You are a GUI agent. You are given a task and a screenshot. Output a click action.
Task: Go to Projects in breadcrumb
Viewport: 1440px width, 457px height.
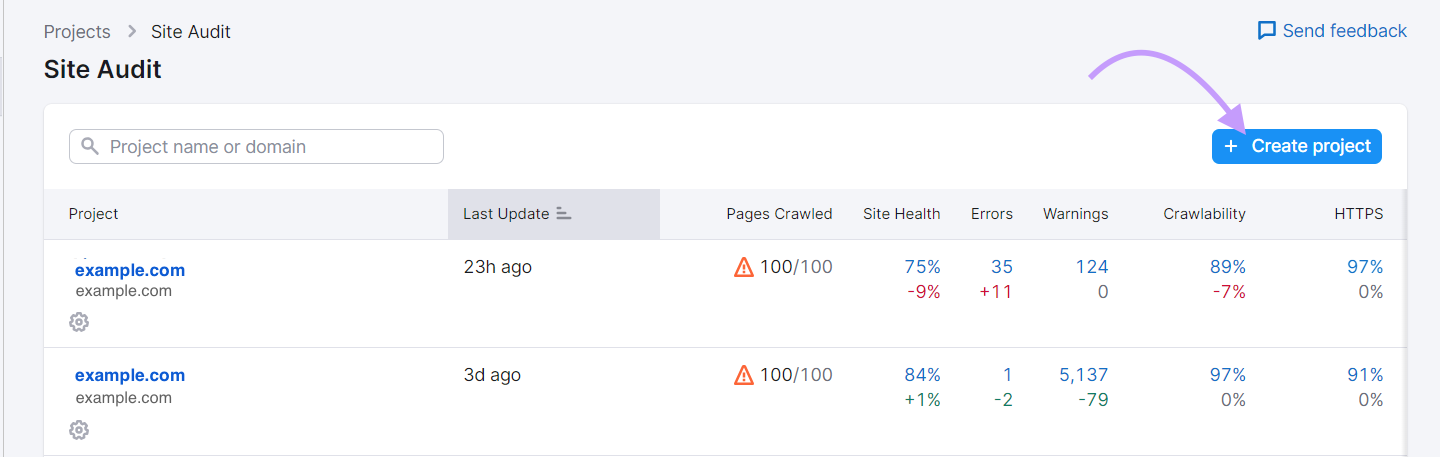coord(77,32)
